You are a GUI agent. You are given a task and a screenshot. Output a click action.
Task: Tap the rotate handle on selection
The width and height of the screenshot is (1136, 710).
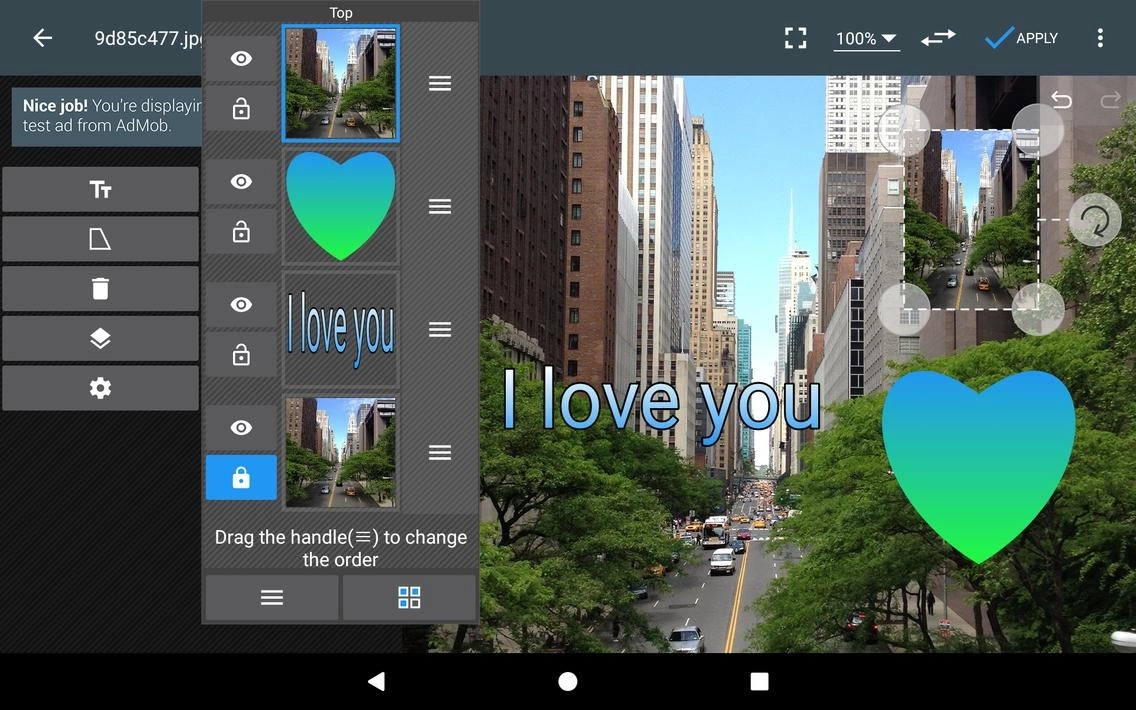[x=1094, y=220]
